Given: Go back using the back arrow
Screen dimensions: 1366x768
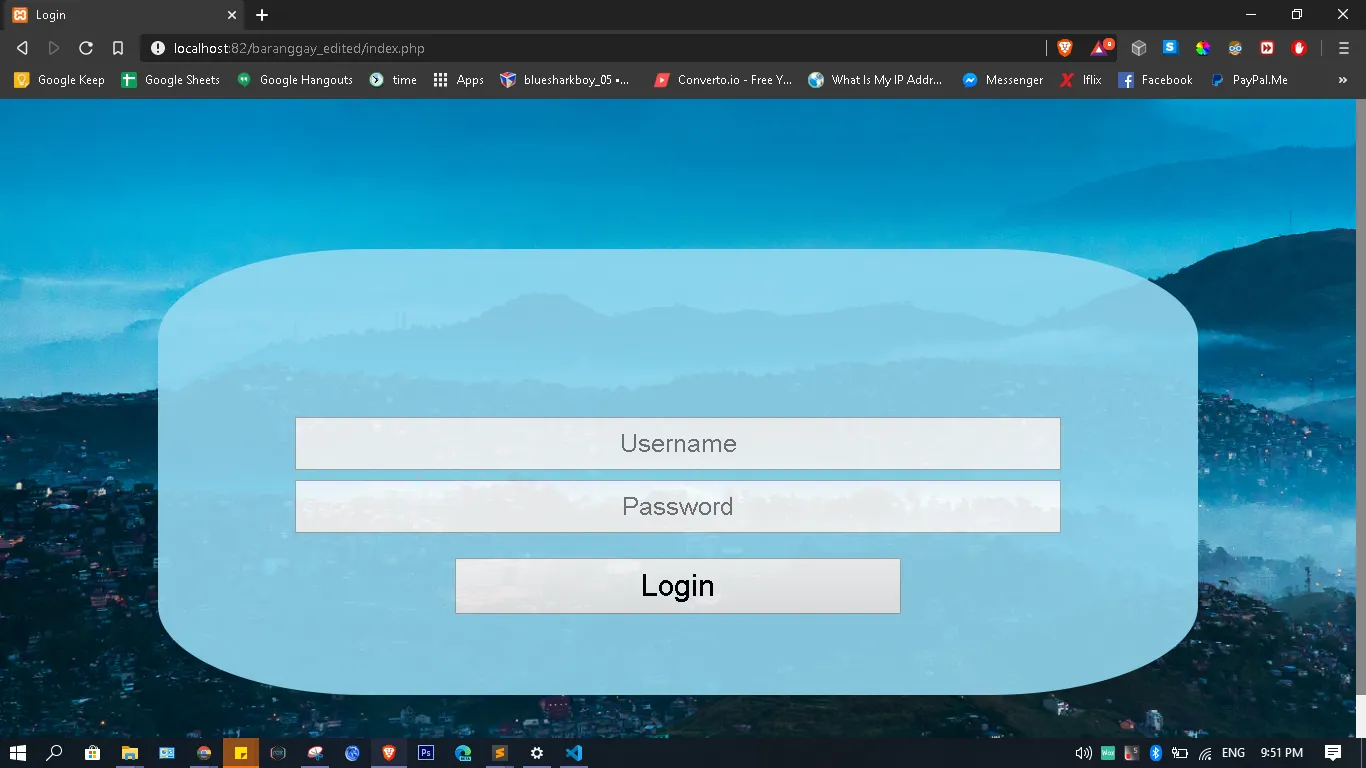Looking at the screenshot, I should click(x=22, y=48).
